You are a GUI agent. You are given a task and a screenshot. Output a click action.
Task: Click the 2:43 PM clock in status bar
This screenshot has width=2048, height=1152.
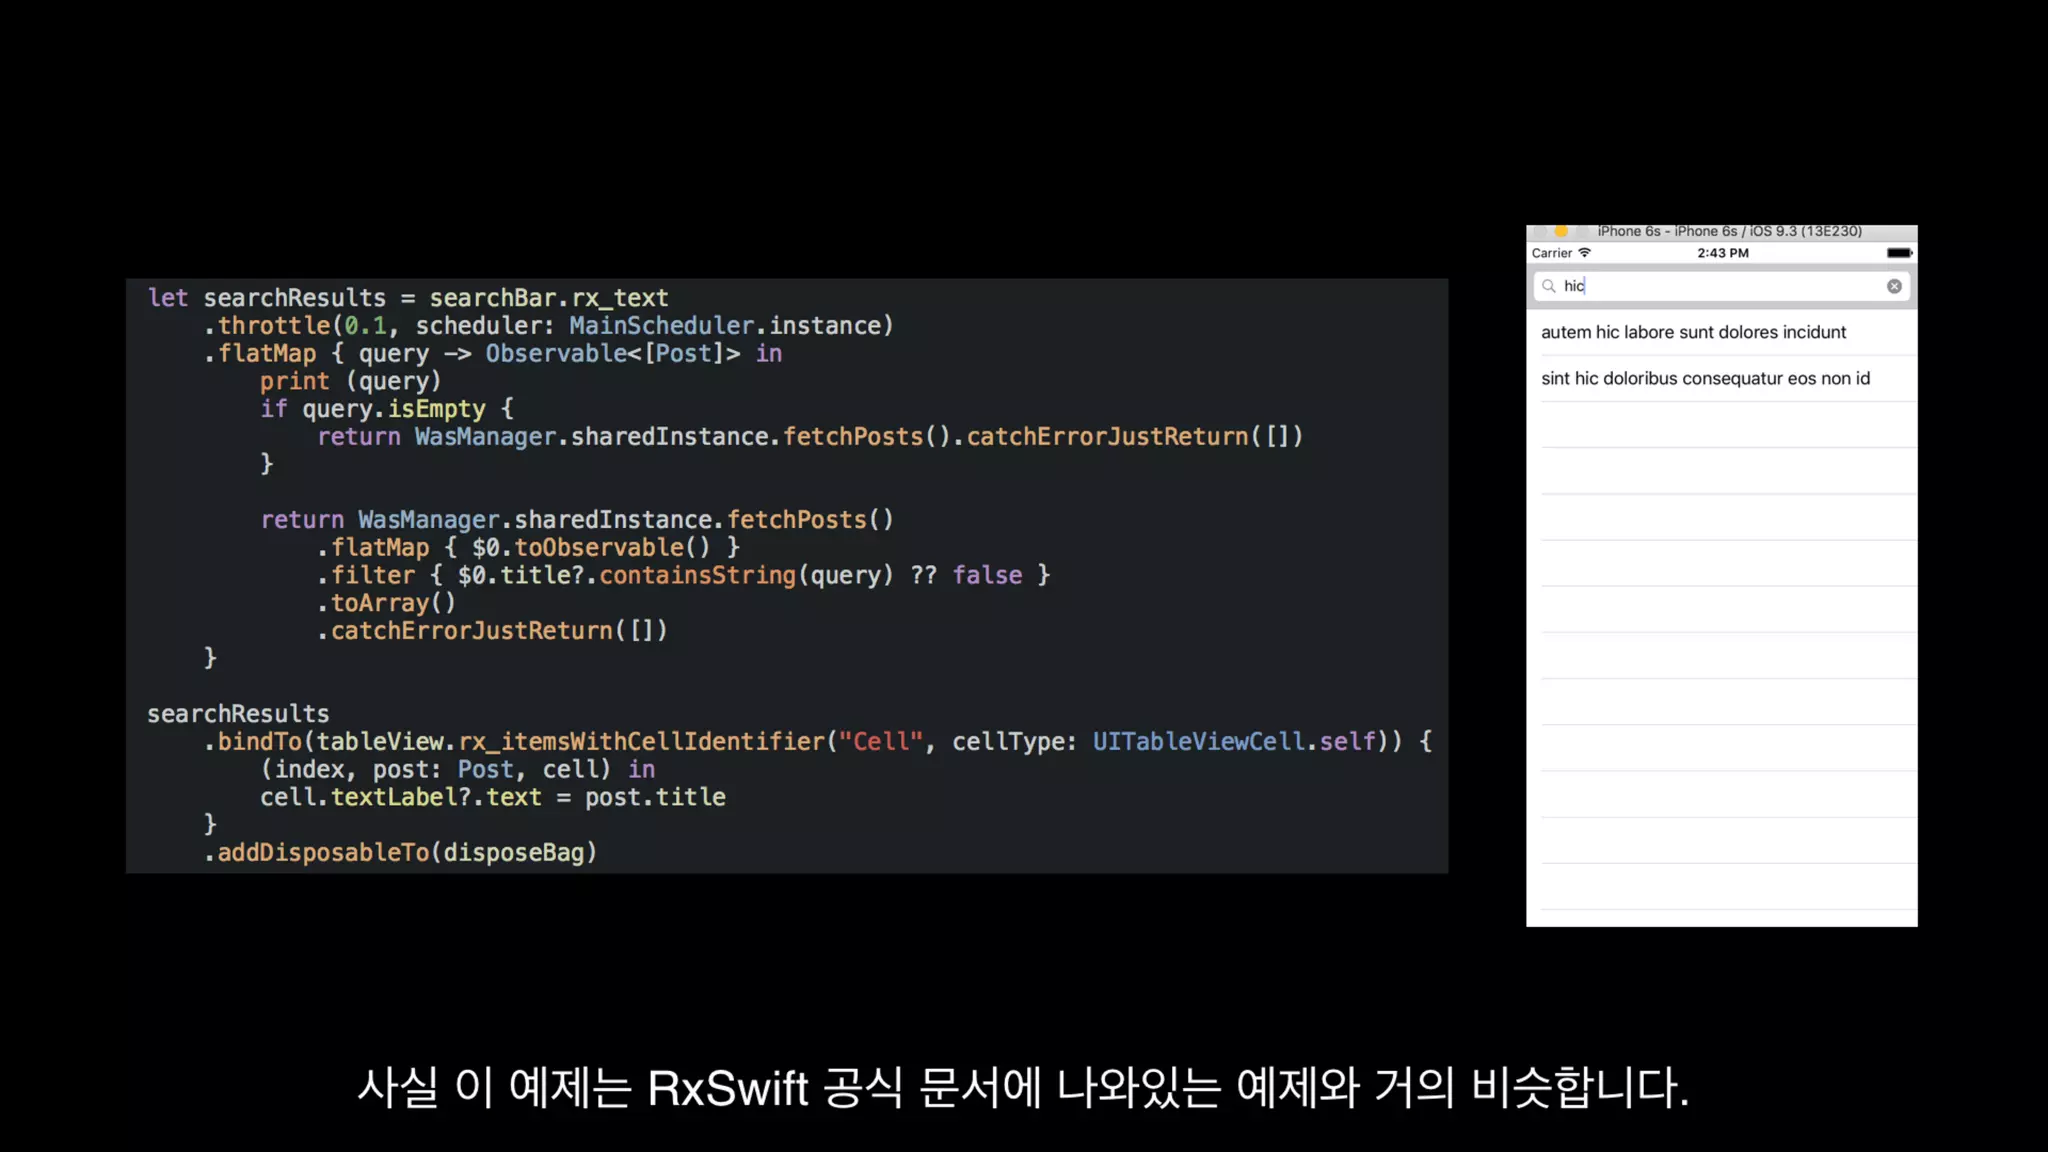click(x=1722, y=253)
